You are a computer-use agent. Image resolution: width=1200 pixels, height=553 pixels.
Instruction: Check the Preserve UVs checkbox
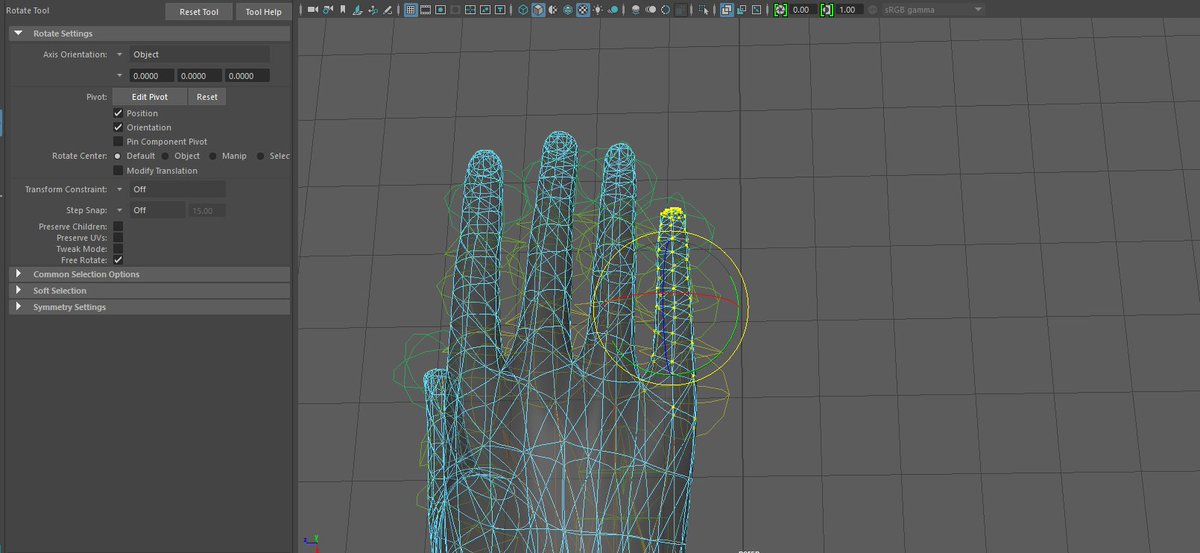[118, 237]
